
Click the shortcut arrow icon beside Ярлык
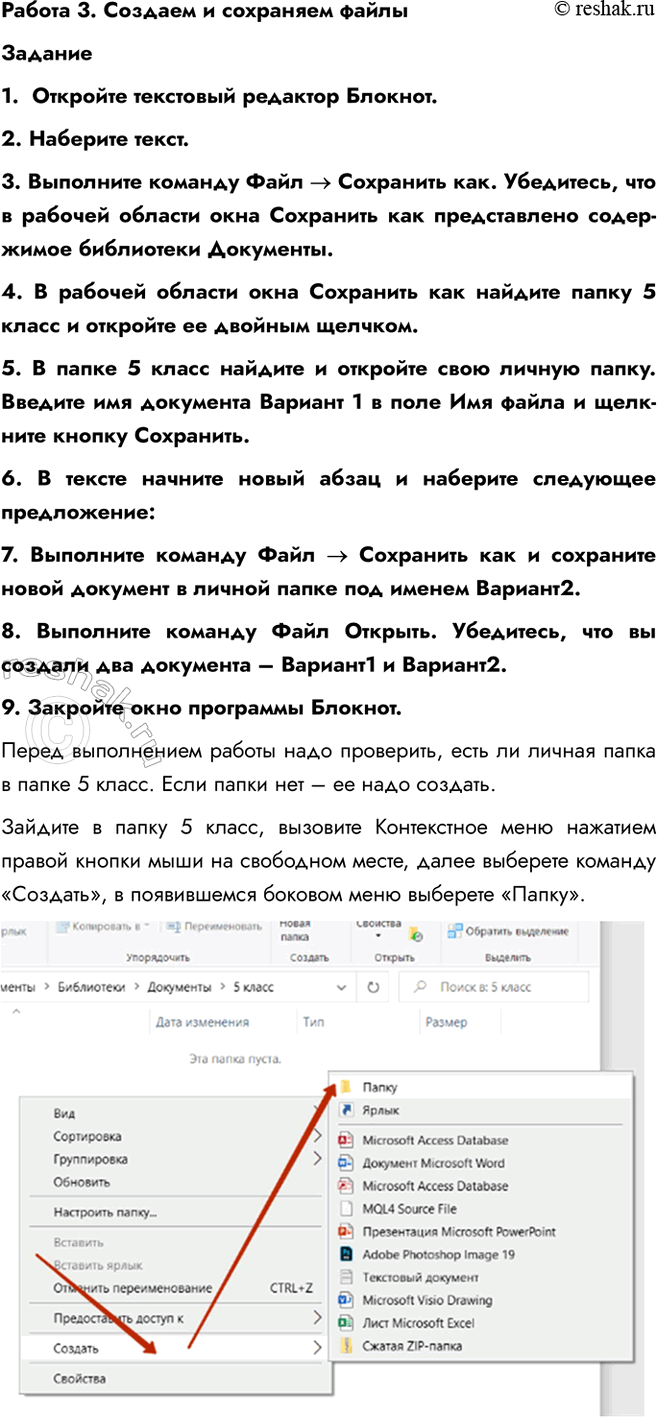(x=346, y=1110)
